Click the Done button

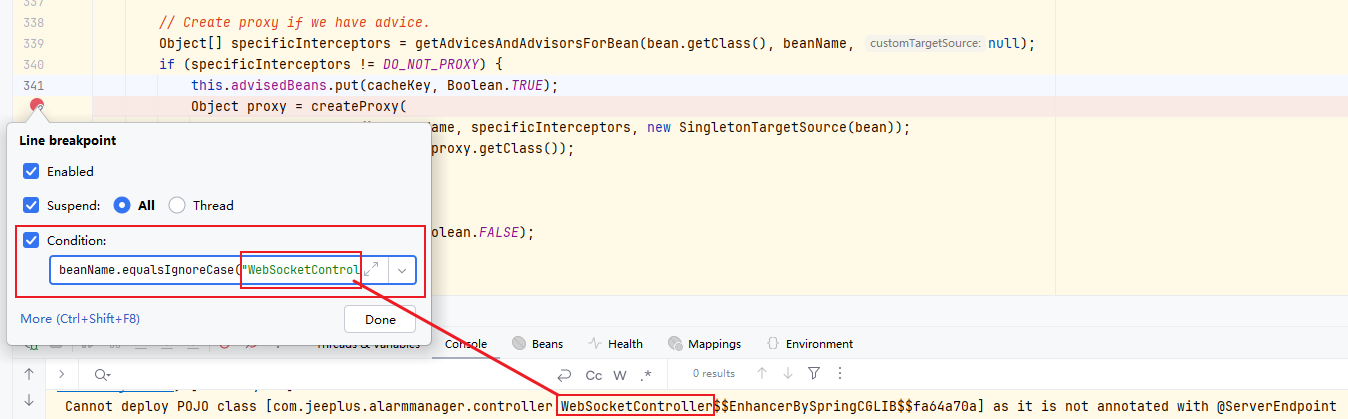(x=380, y=319)
